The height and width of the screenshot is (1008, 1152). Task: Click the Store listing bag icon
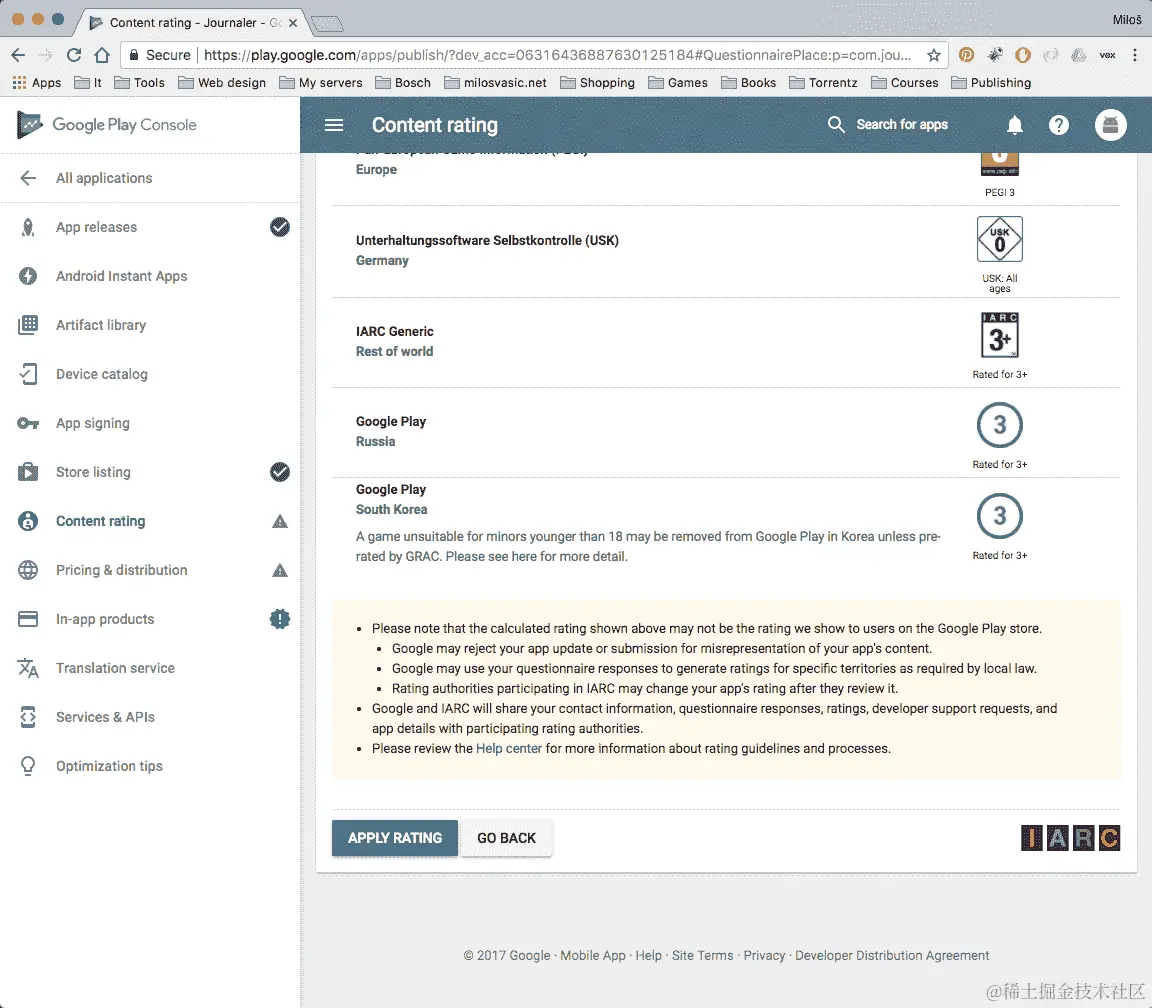[28, 472]
